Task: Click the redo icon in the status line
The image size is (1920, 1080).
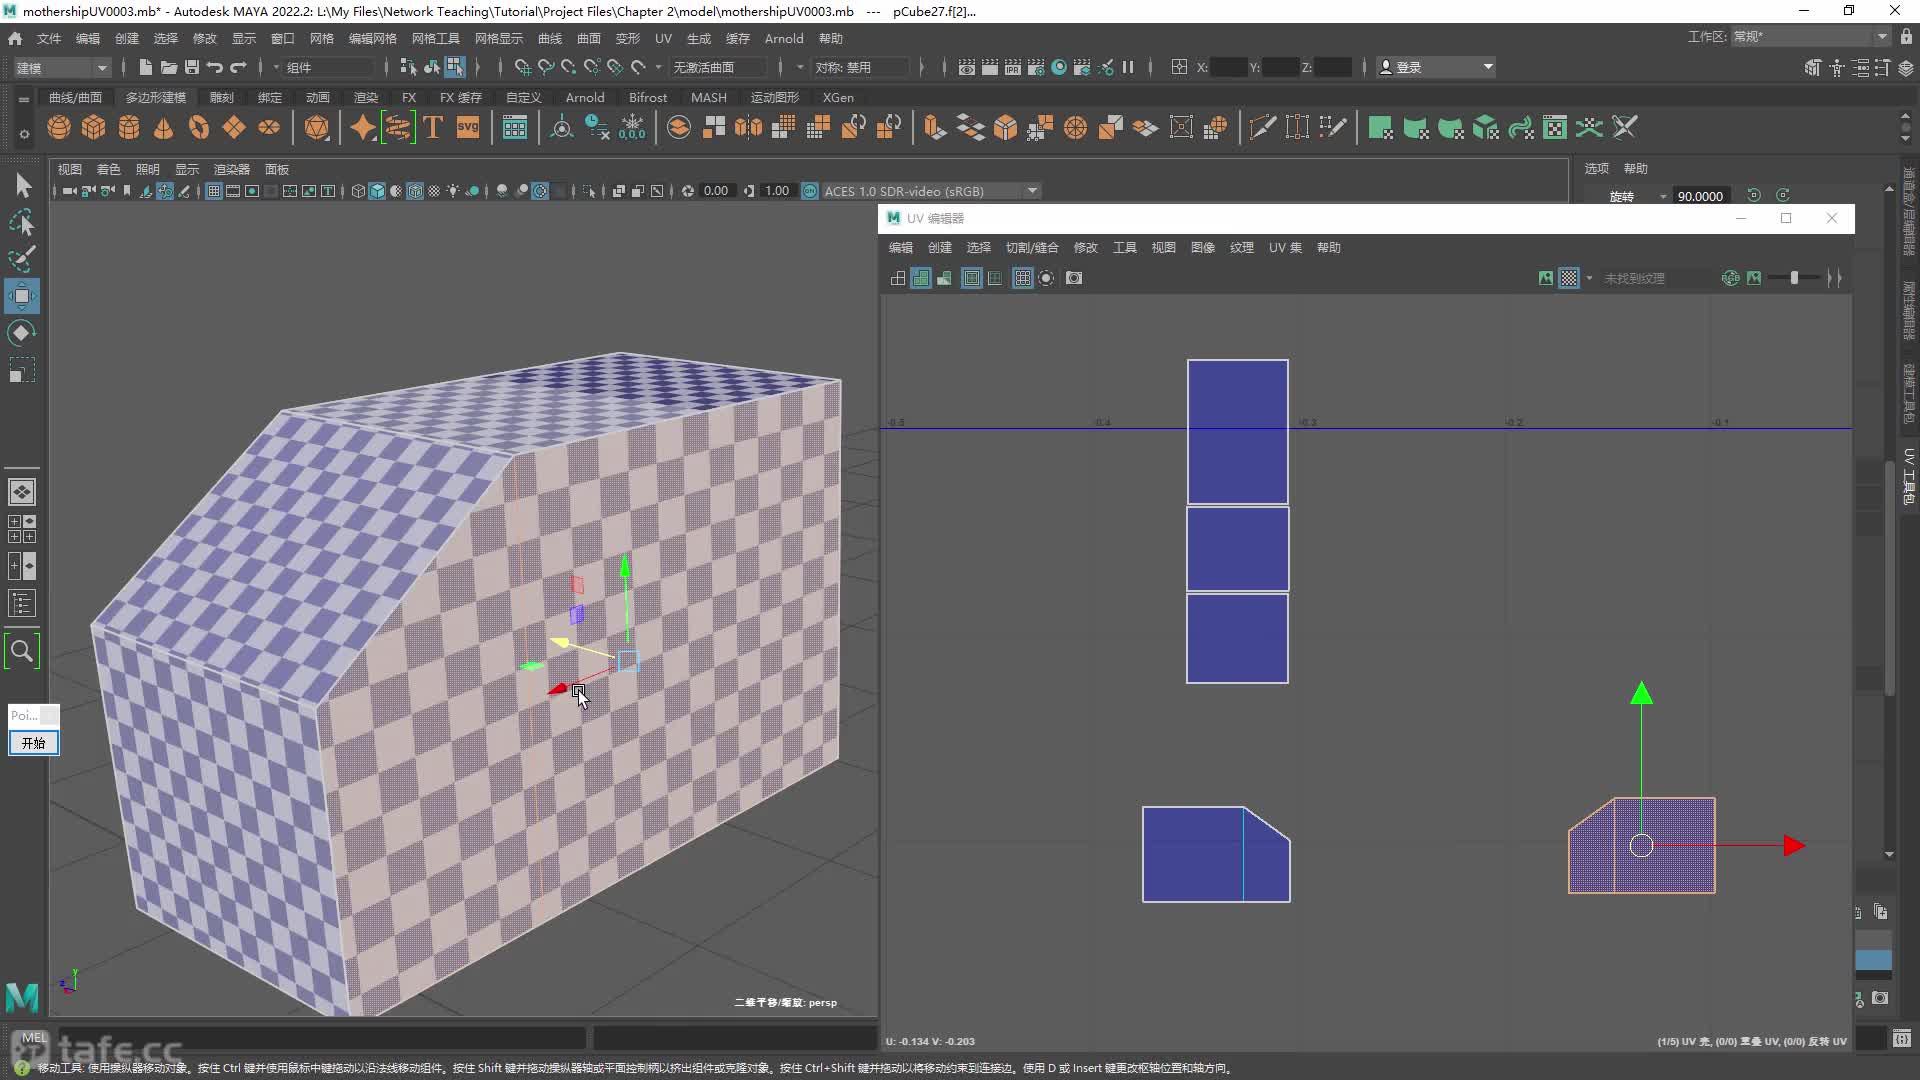Action: 238,67
